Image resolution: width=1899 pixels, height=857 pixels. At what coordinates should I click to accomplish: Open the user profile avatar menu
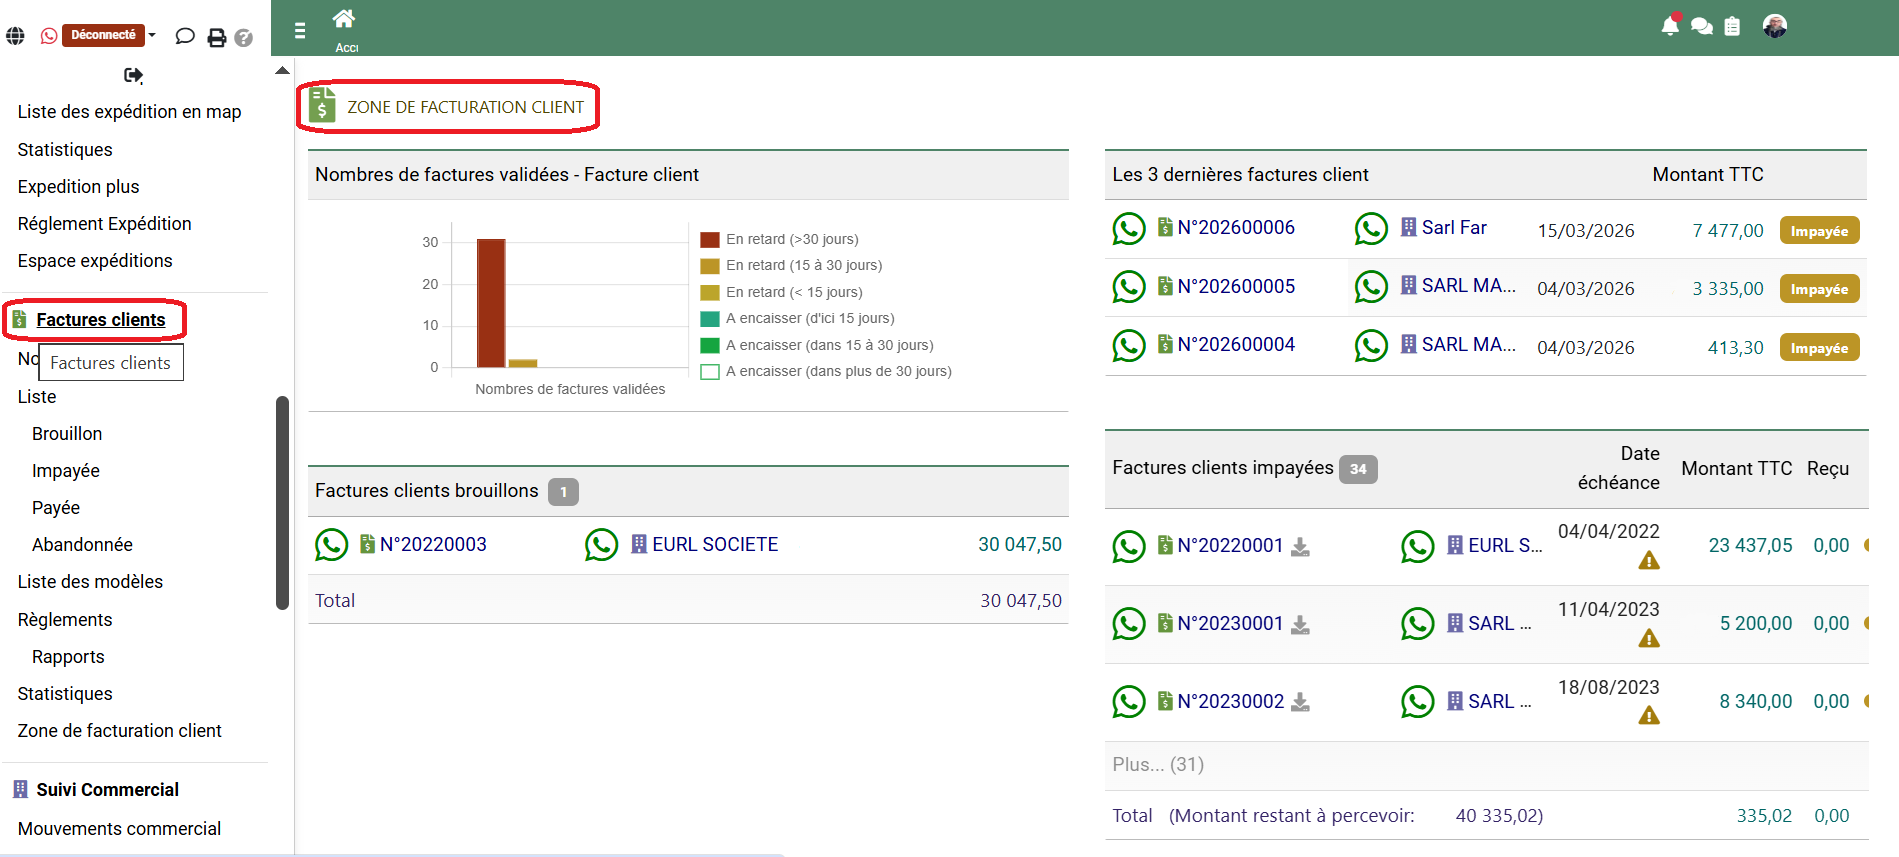(x=1774, y=26)
